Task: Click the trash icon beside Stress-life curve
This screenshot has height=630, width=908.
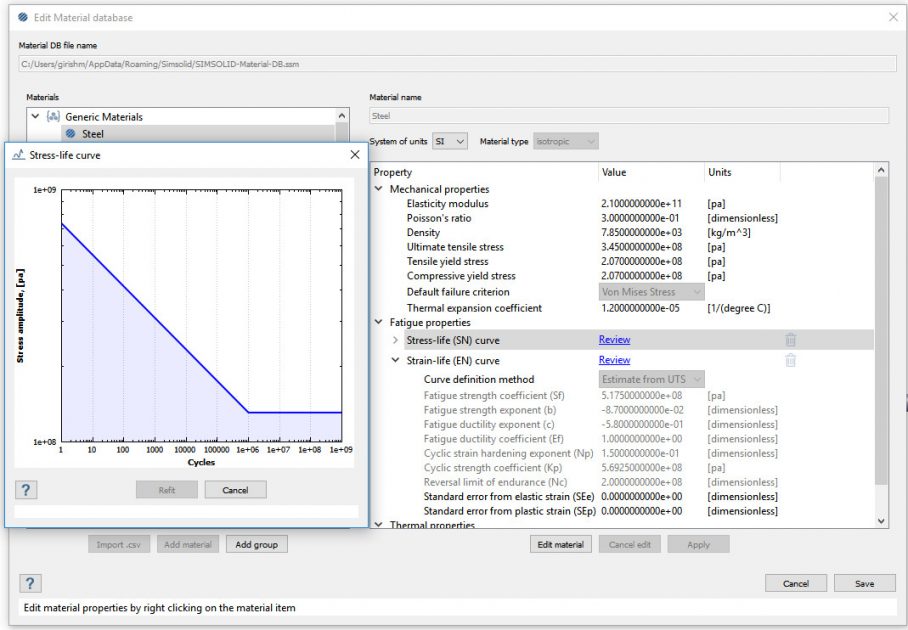Action: tap(790, 340)
